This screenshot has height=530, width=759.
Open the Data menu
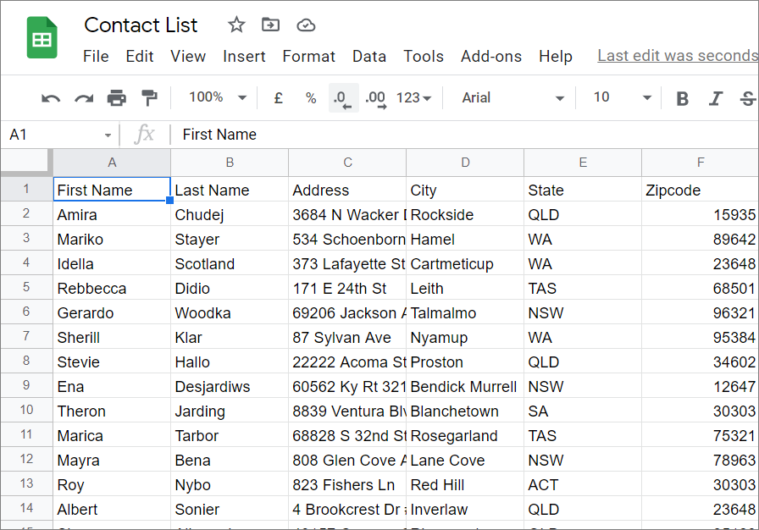coord(369,56)
